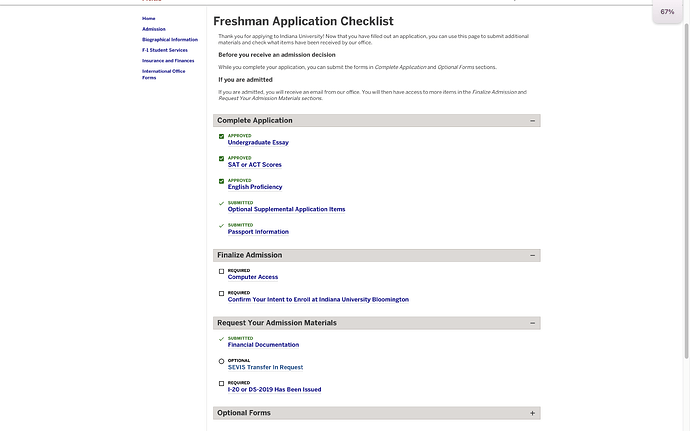690x431 pixels.
Task: Open F-1 Student Services in the sidebar
Action: (x=165, y=50)
